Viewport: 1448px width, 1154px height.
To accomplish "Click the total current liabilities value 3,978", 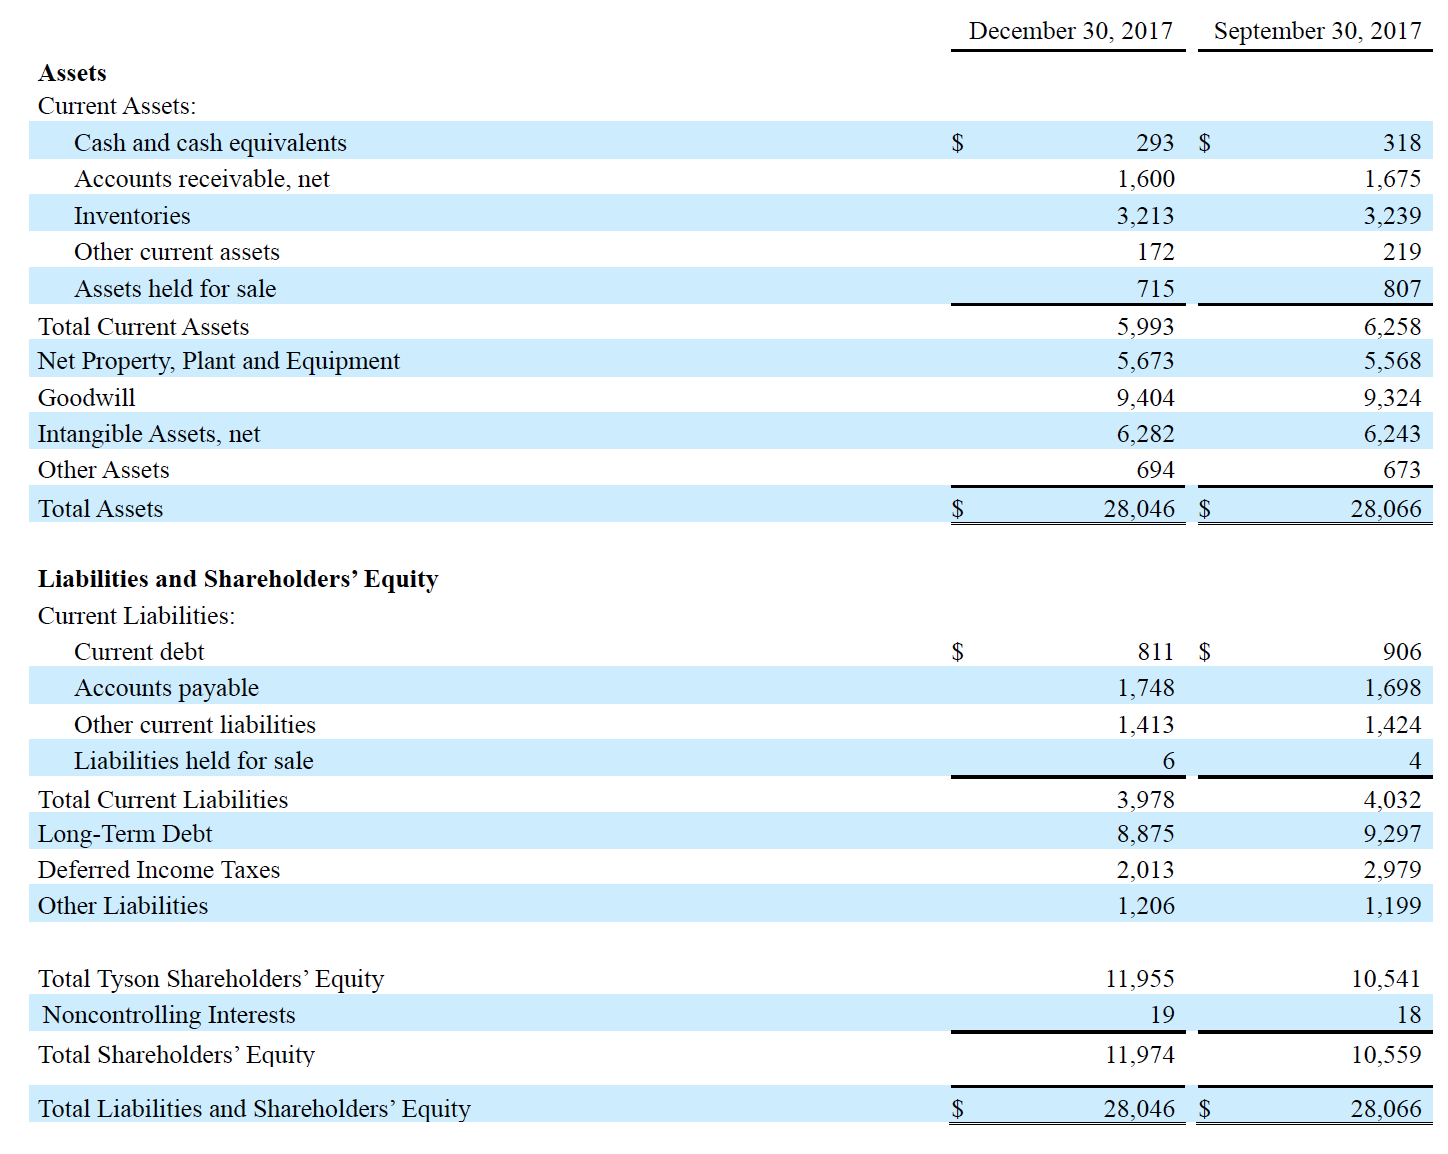I will (1146, 800).
